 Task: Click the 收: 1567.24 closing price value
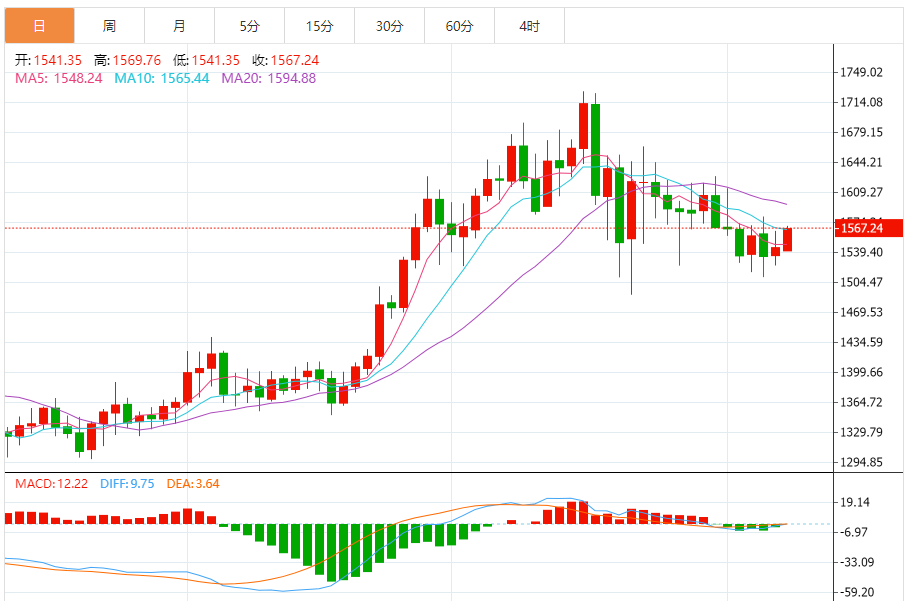(x=285, y=60)
